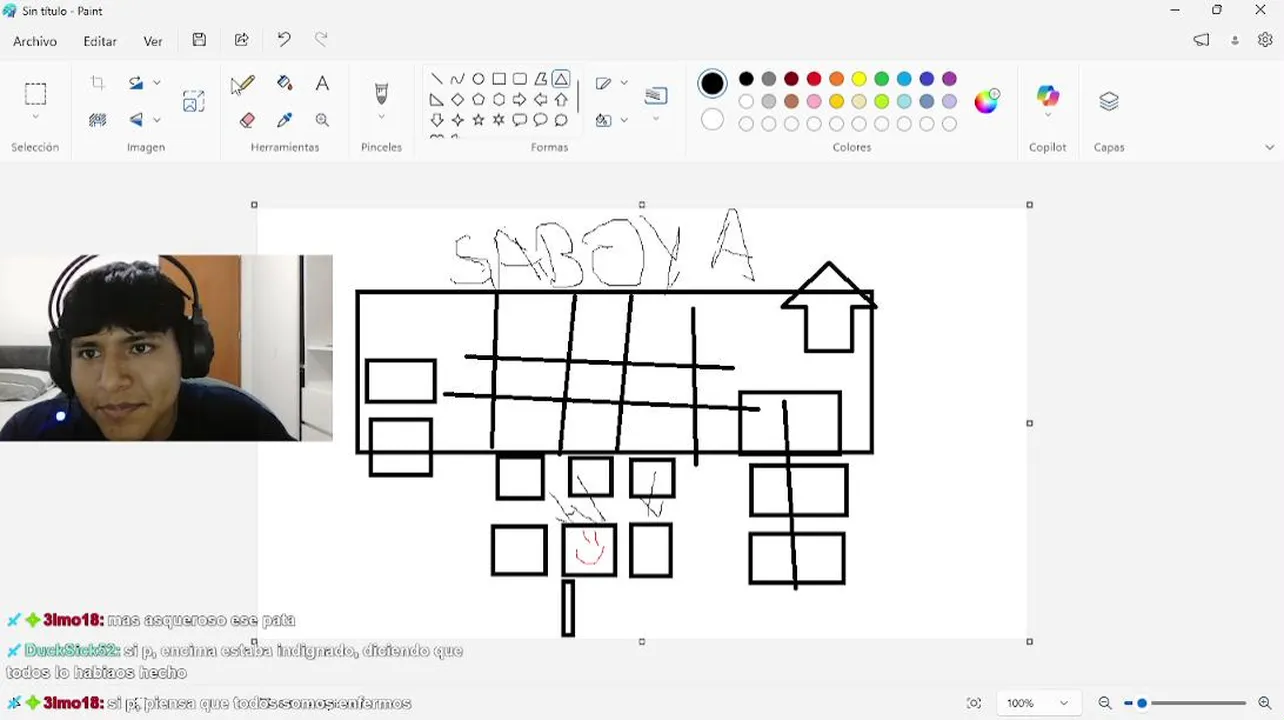
Task: Click the shapes gallery scrollbar
Action: [x=578, y=97]
